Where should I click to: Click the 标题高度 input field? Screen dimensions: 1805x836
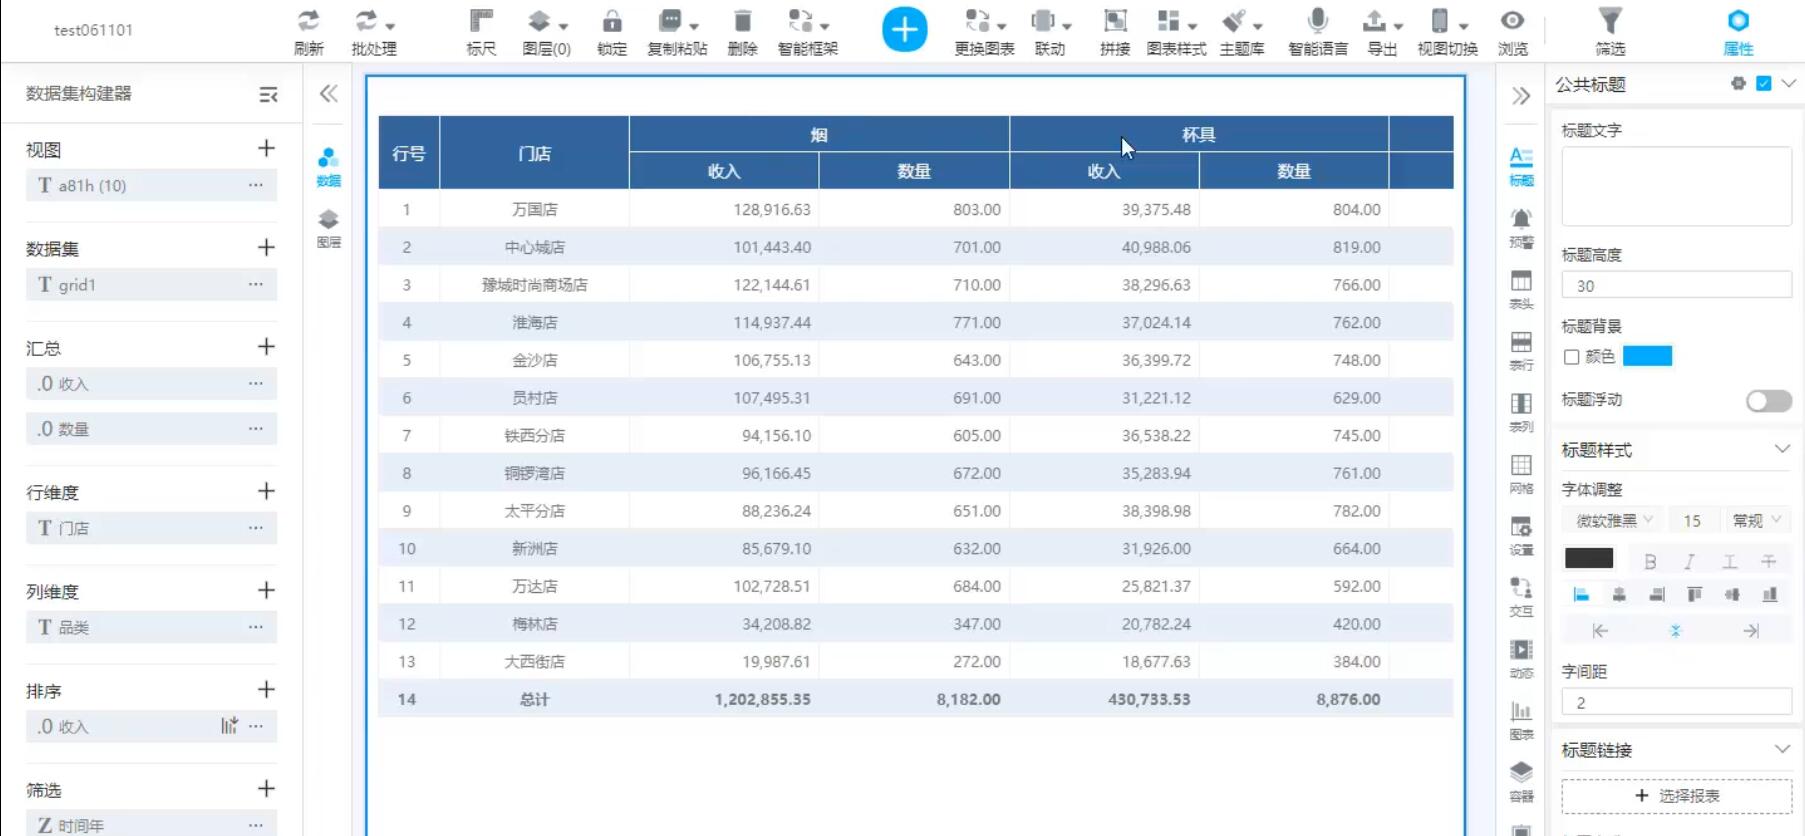tap(1676, 286)
